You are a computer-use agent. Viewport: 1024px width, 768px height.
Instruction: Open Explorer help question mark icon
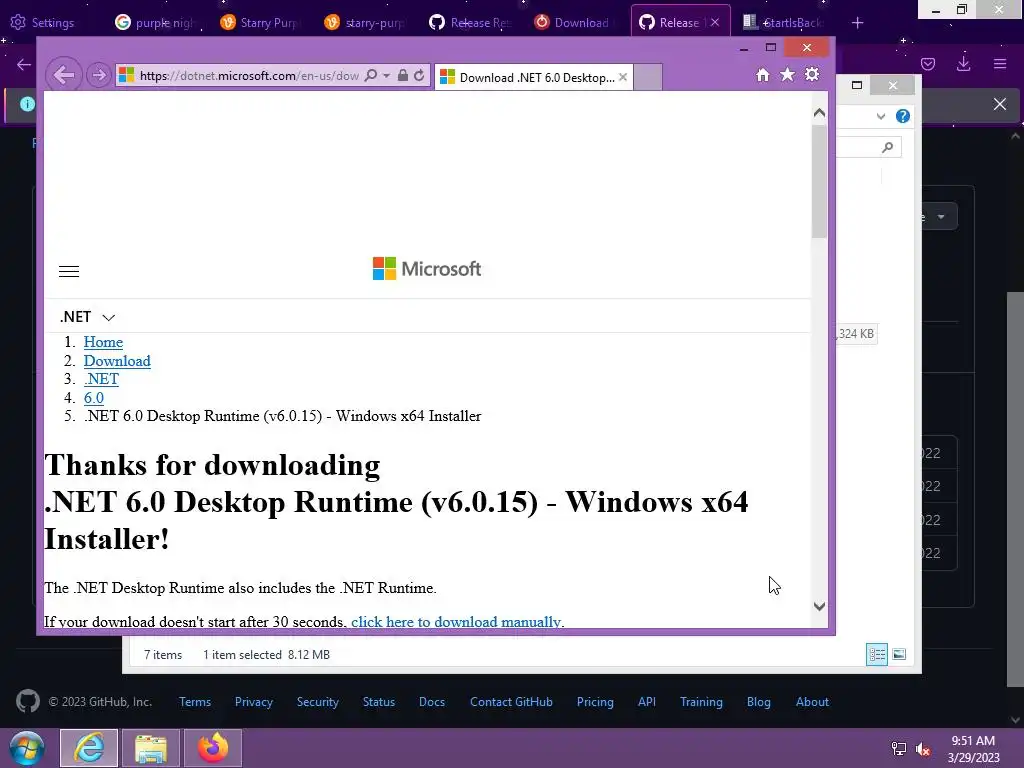(903, 116)
